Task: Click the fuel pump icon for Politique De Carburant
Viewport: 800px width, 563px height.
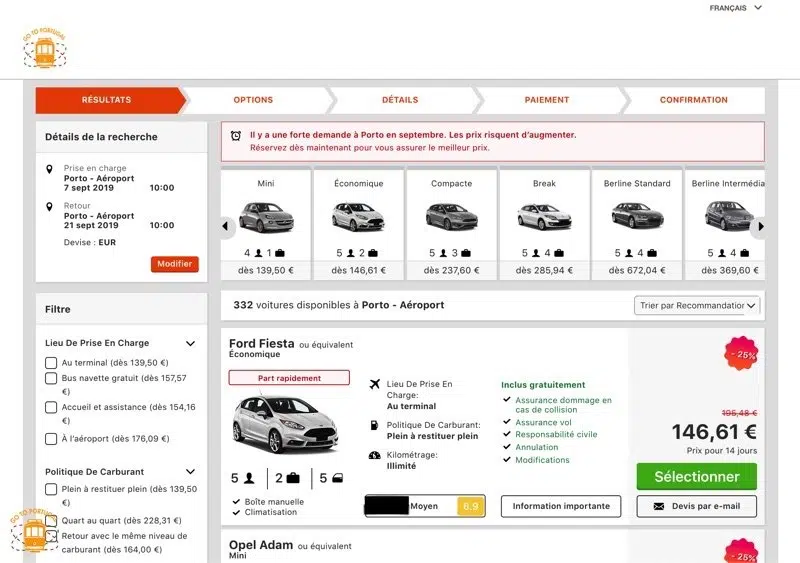Action: [374, 425]
